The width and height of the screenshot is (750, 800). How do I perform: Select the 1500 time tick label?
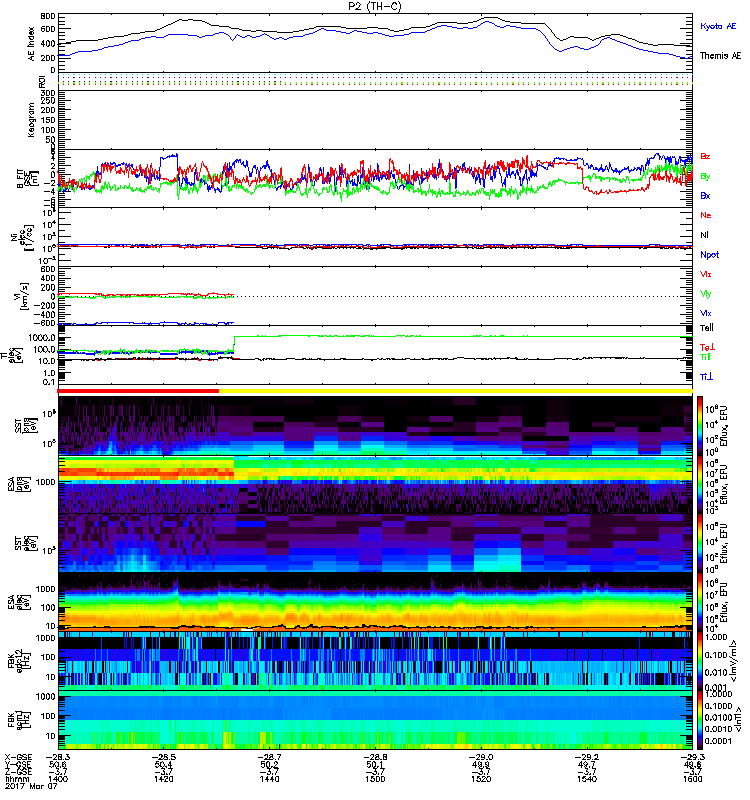(x=375, y=779)
